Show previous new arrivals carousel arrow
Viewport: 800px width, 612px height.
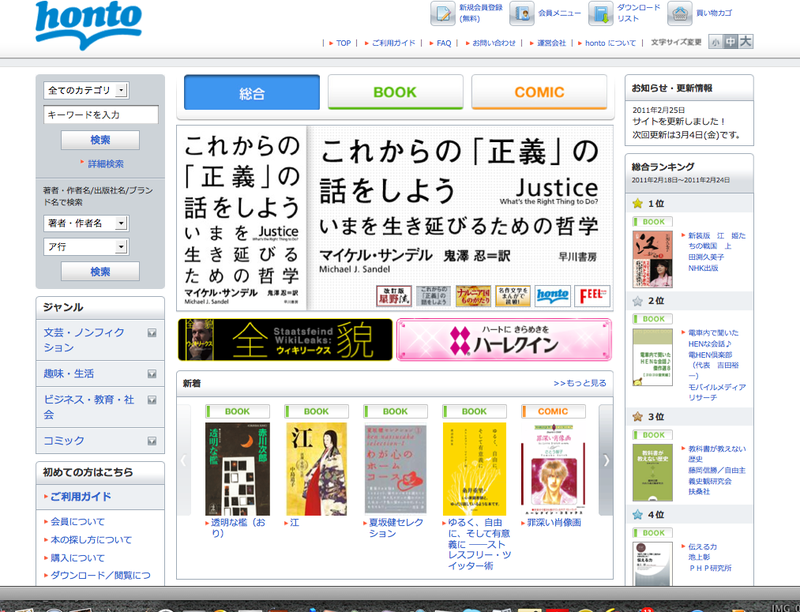[184, 460]
